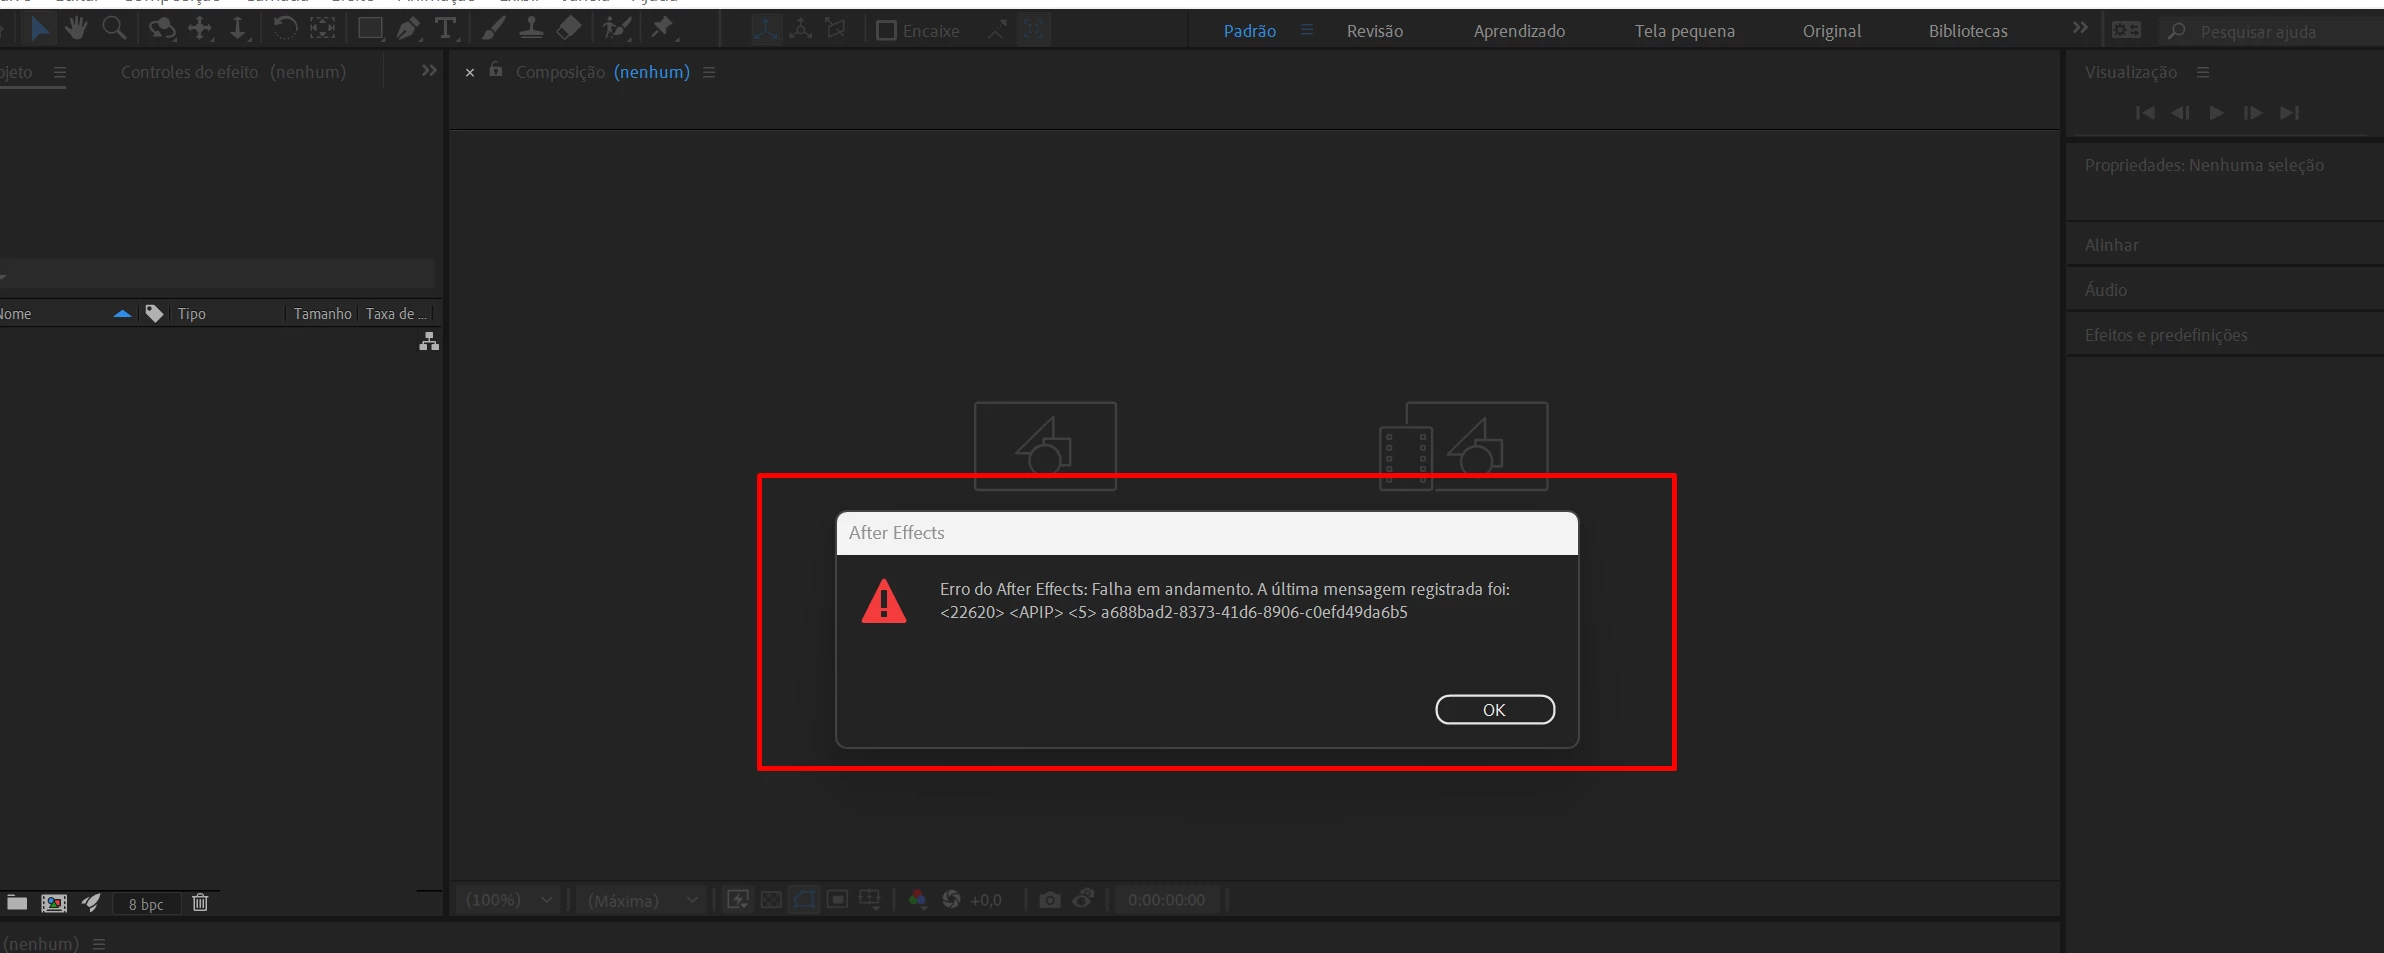2384x953 pixels.
Task: Switch to the Padrão workspace
Action: coord(1250,31)
